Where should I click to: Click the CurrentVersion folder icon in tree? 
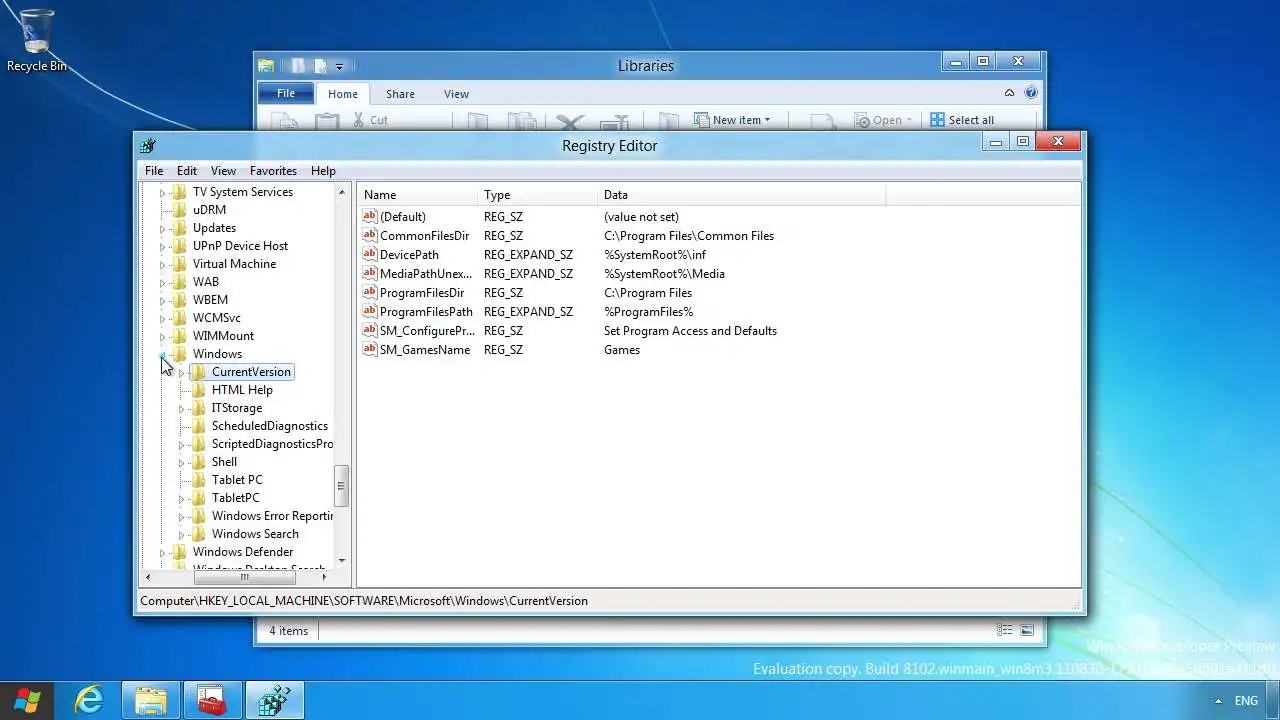(198, 372)
